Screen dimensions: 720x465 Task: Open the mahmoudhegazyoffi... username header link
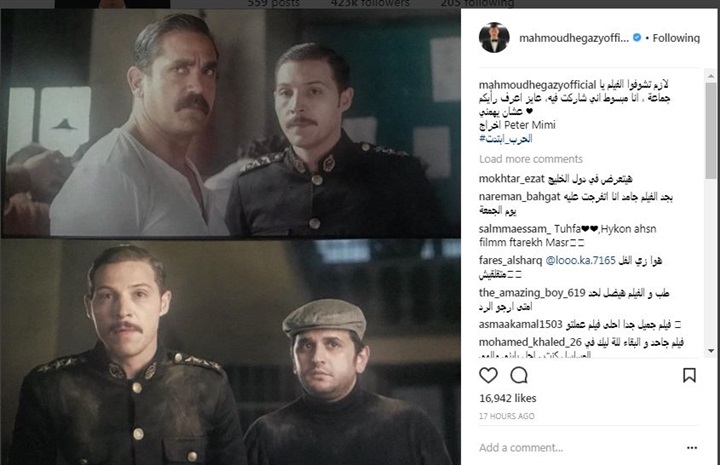(574, 38)
